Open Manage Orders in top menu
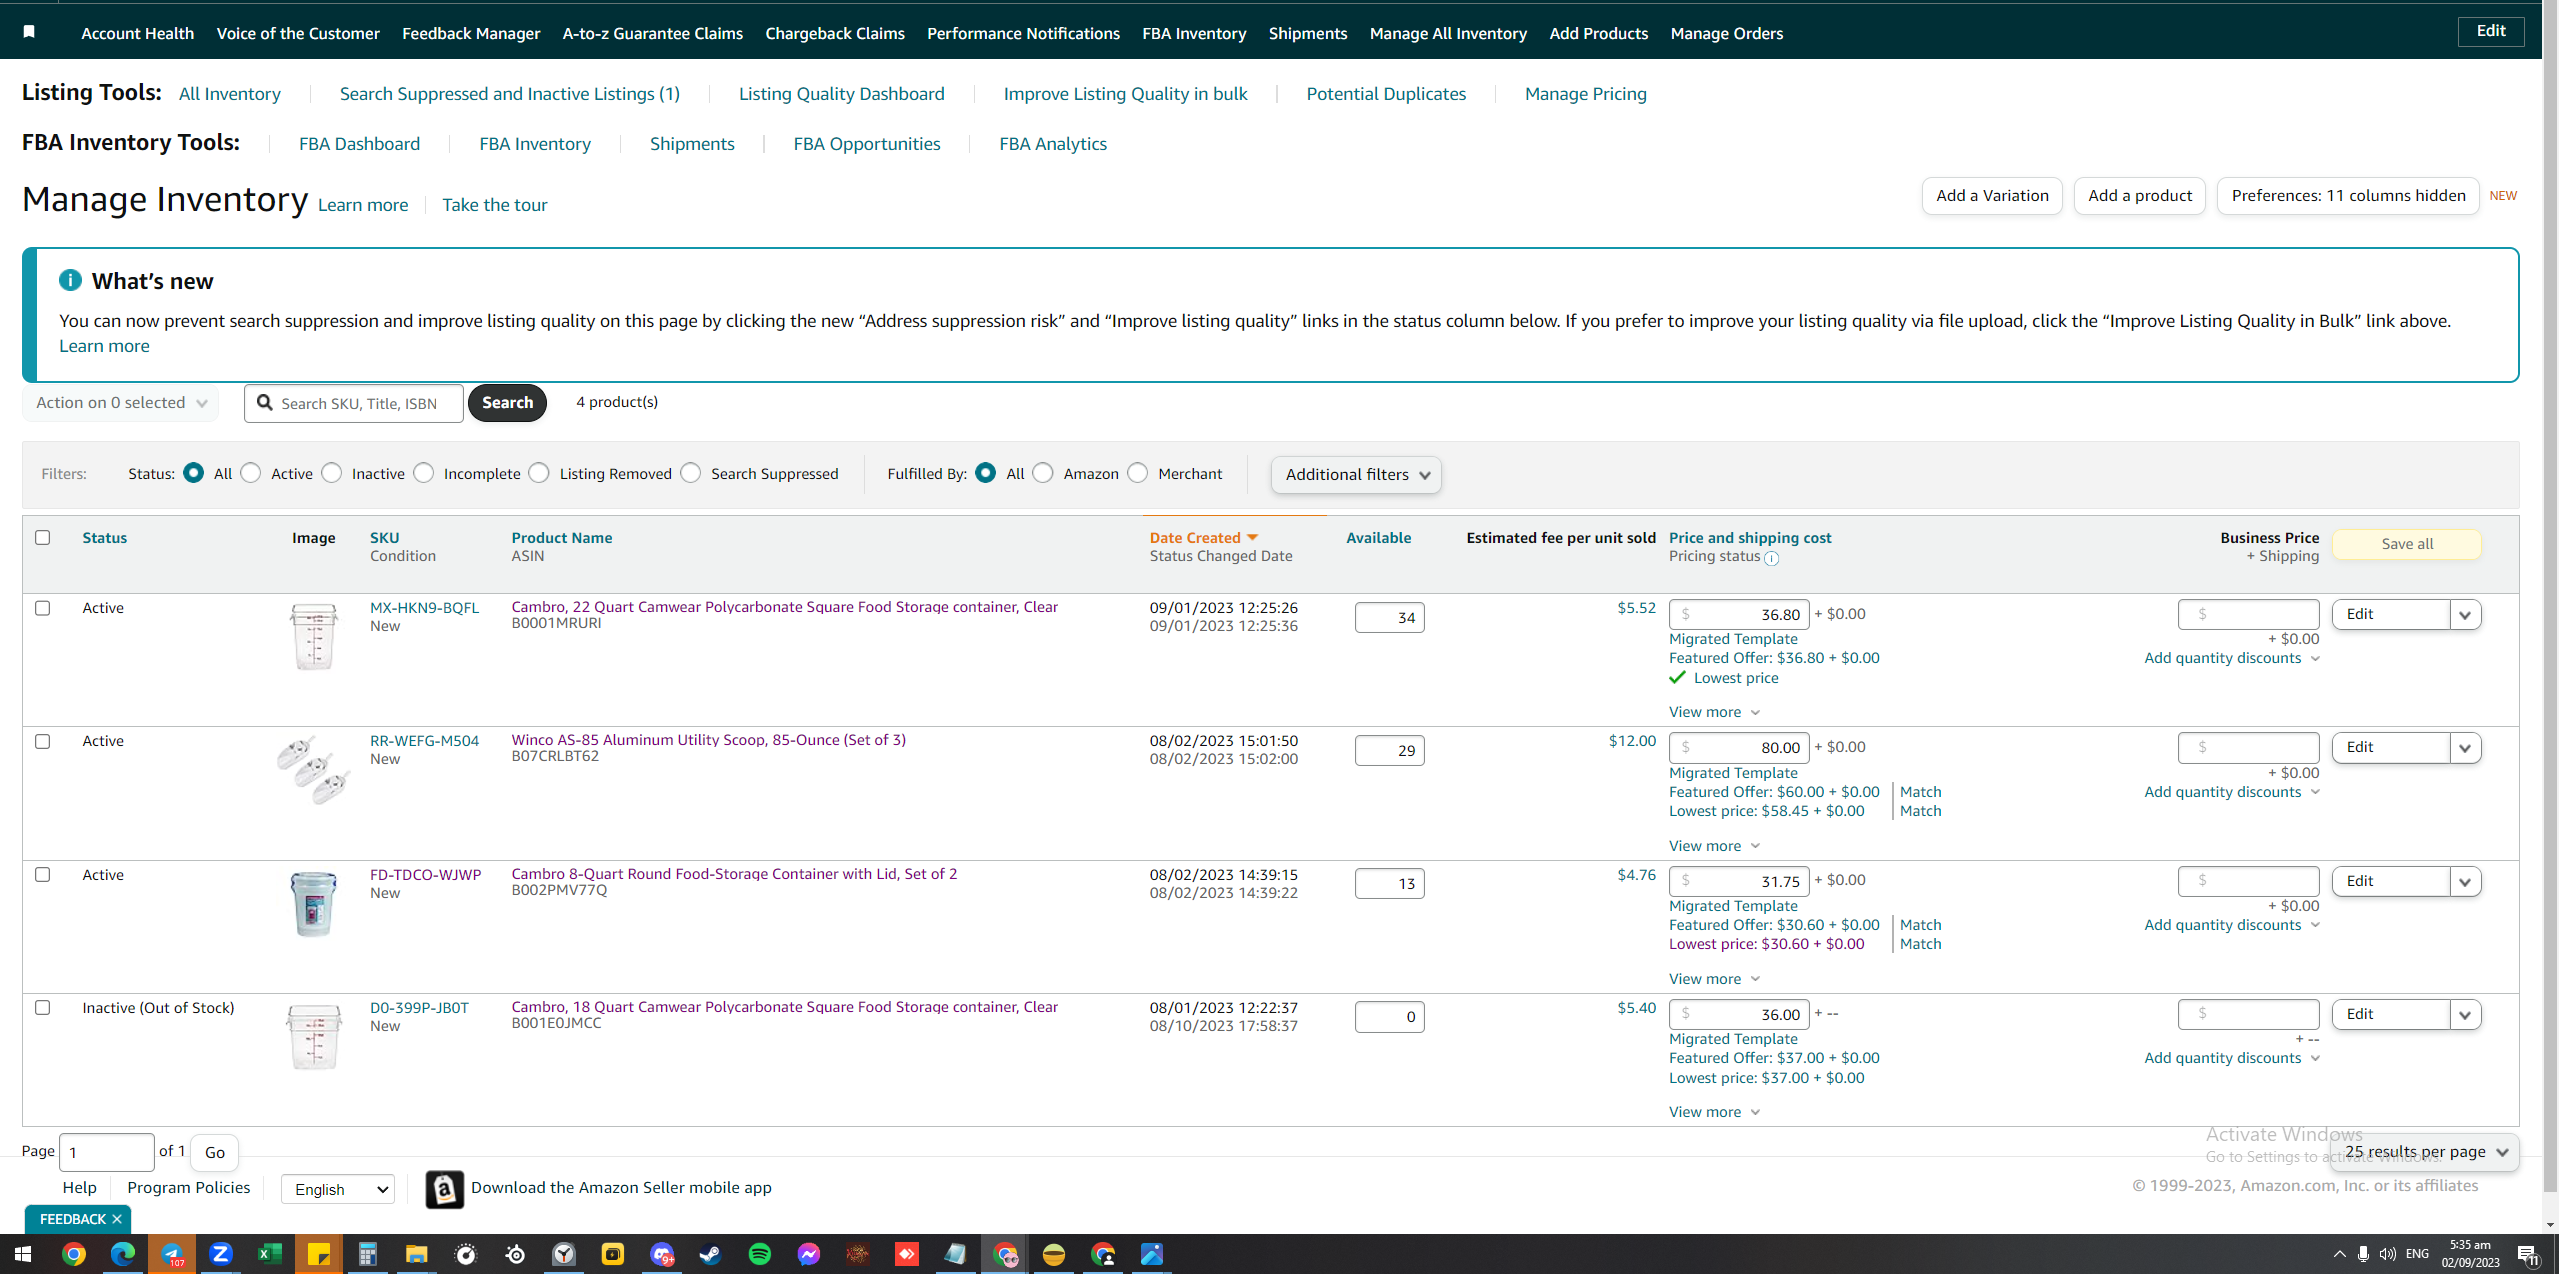2559x1274 pixels. point(1726,33)
